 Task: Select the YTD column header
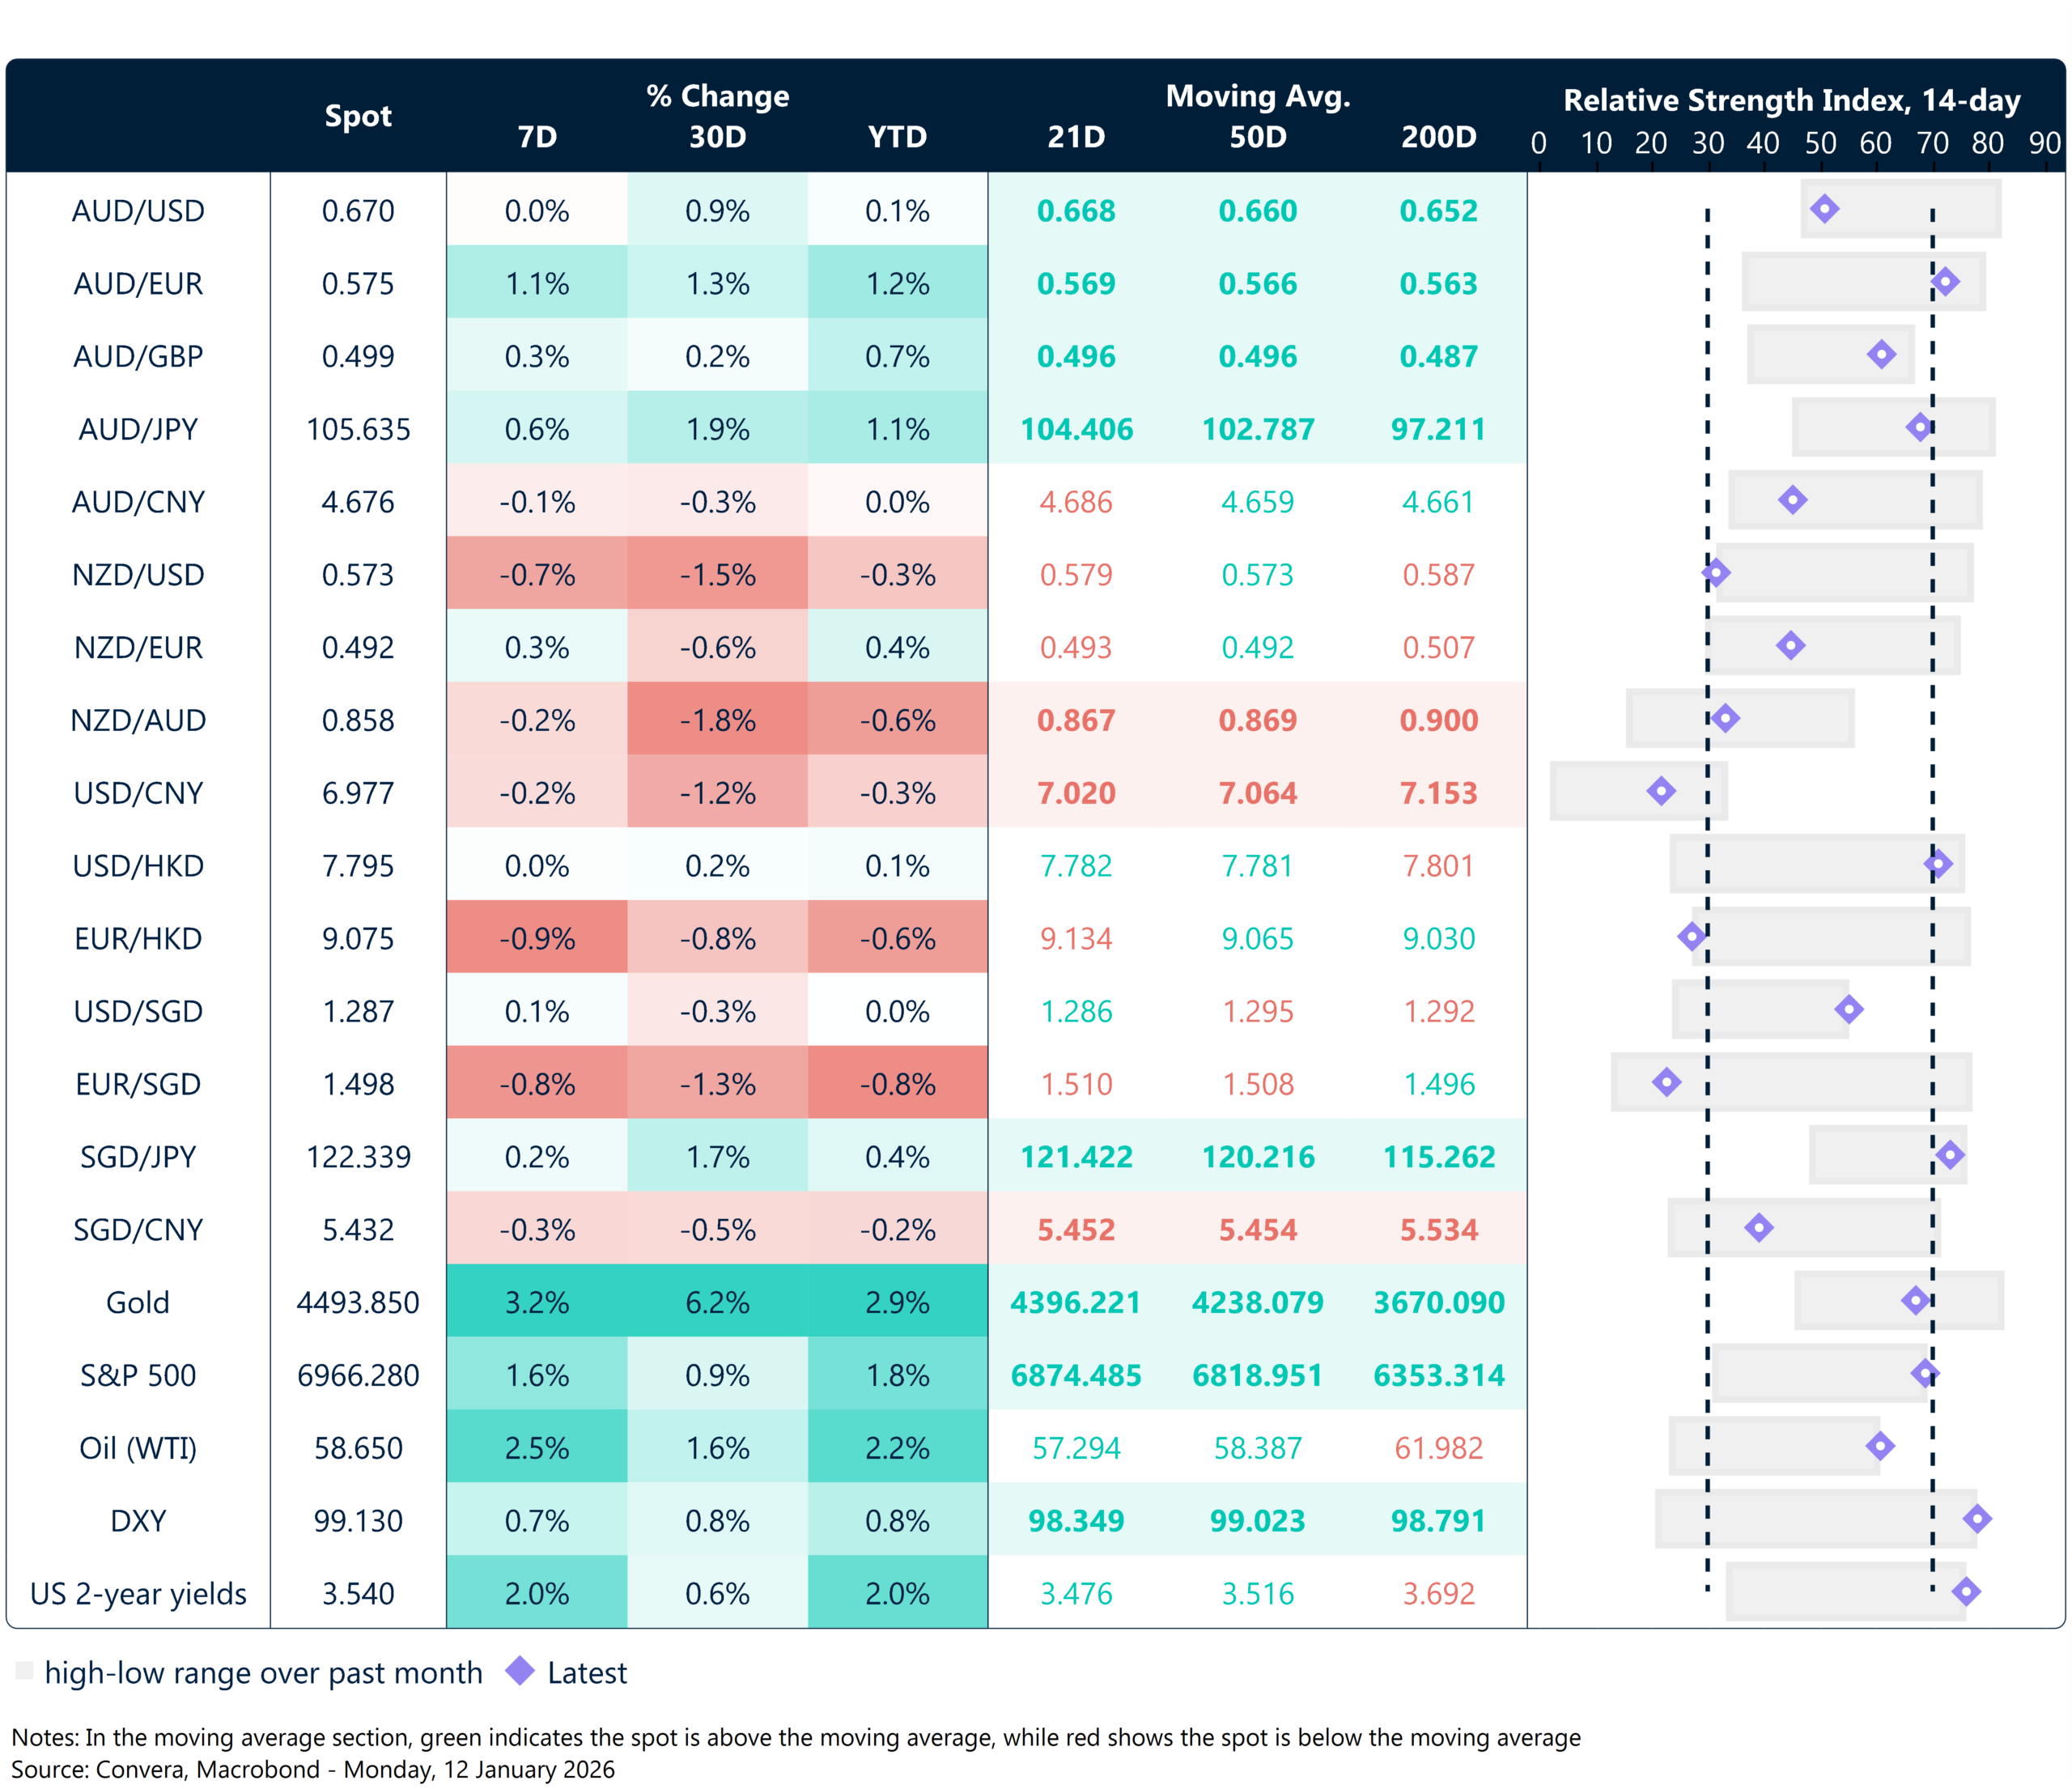897,137
